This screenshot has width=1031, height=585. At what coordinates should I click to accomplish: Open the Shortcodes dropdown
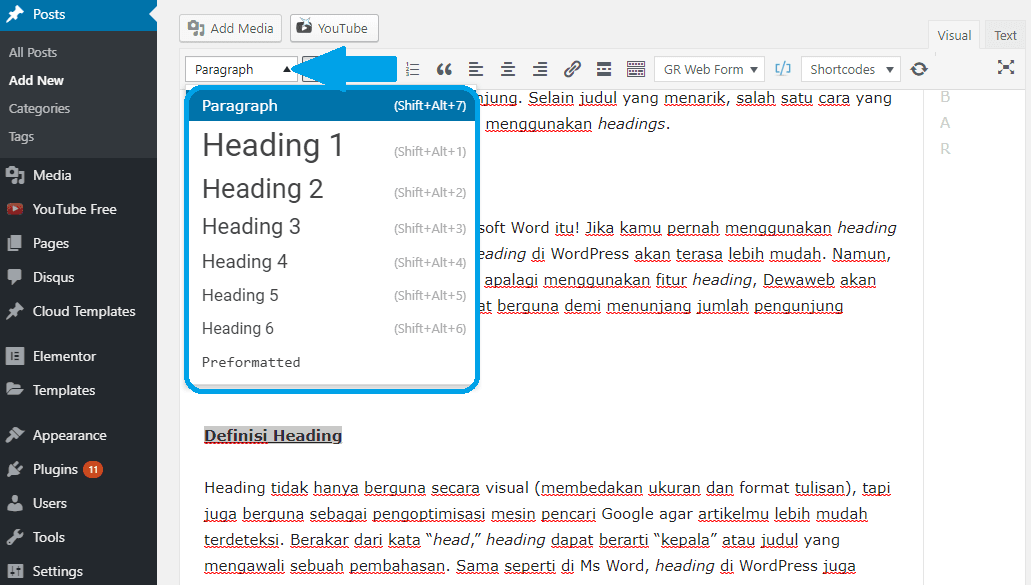(x=850, y=69)
